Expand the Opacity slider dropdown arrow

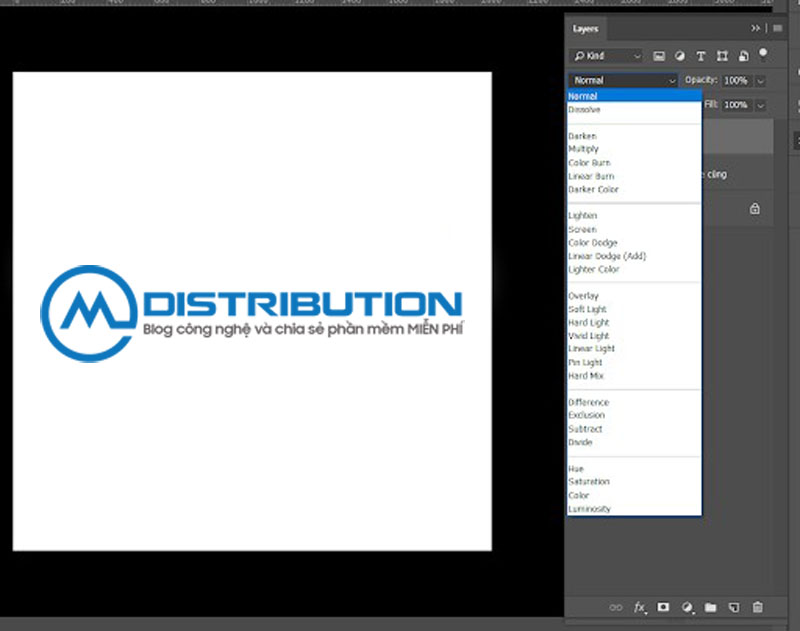pos(761,80)
